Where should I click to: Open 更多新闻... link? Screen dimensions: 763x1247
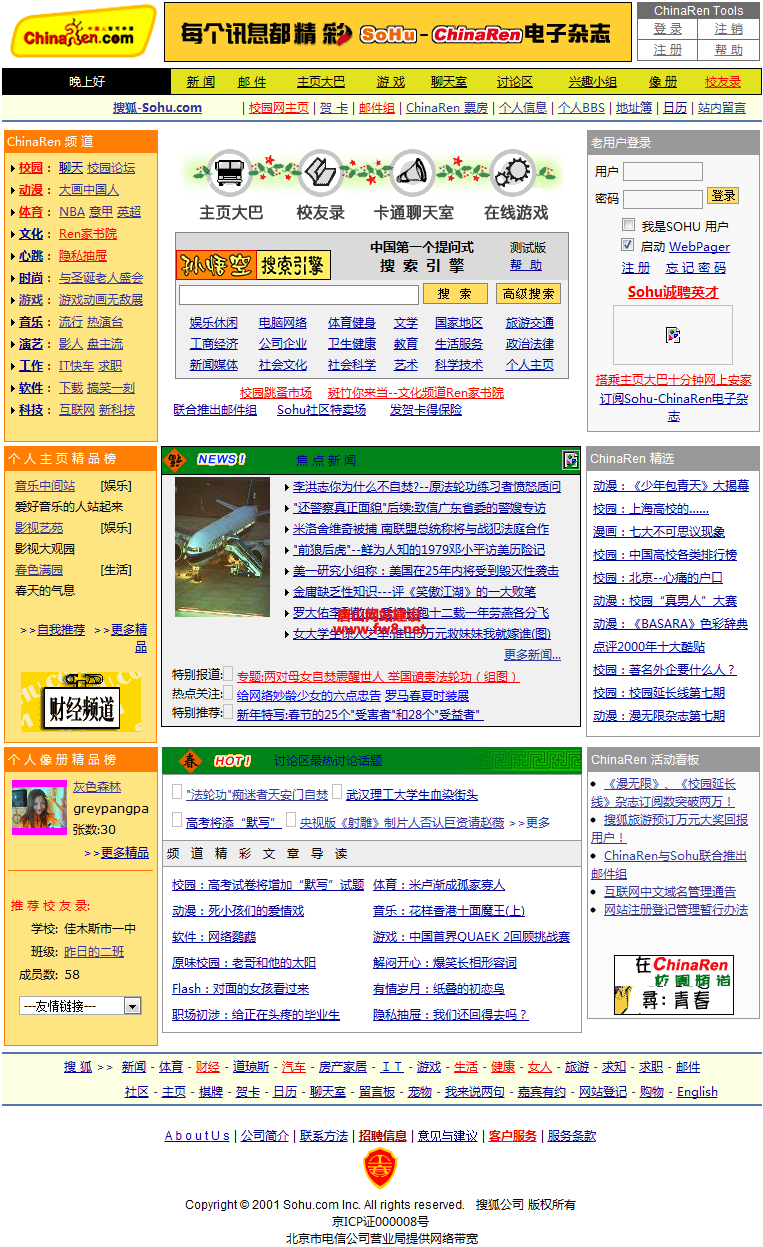533,655
